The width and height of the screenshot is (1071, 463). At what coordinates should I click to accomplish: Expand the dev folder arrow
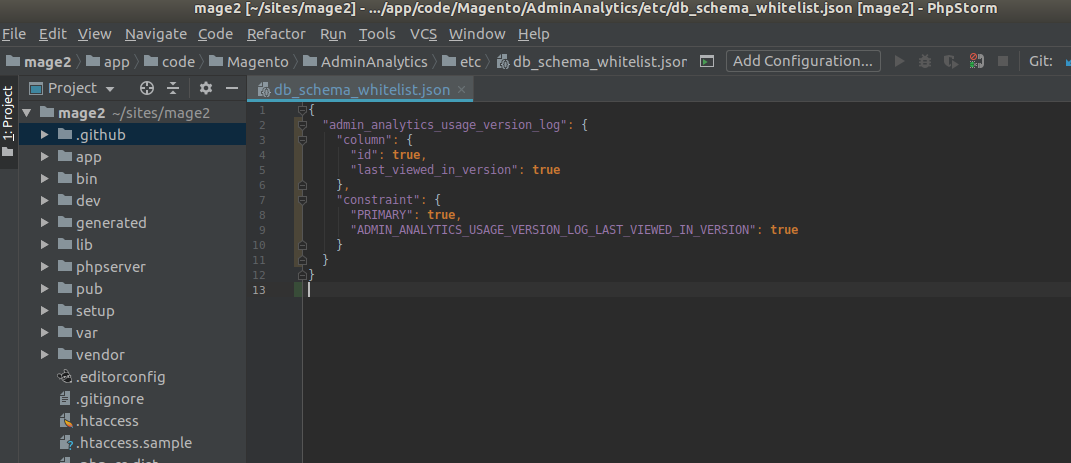tap(44, 201)
